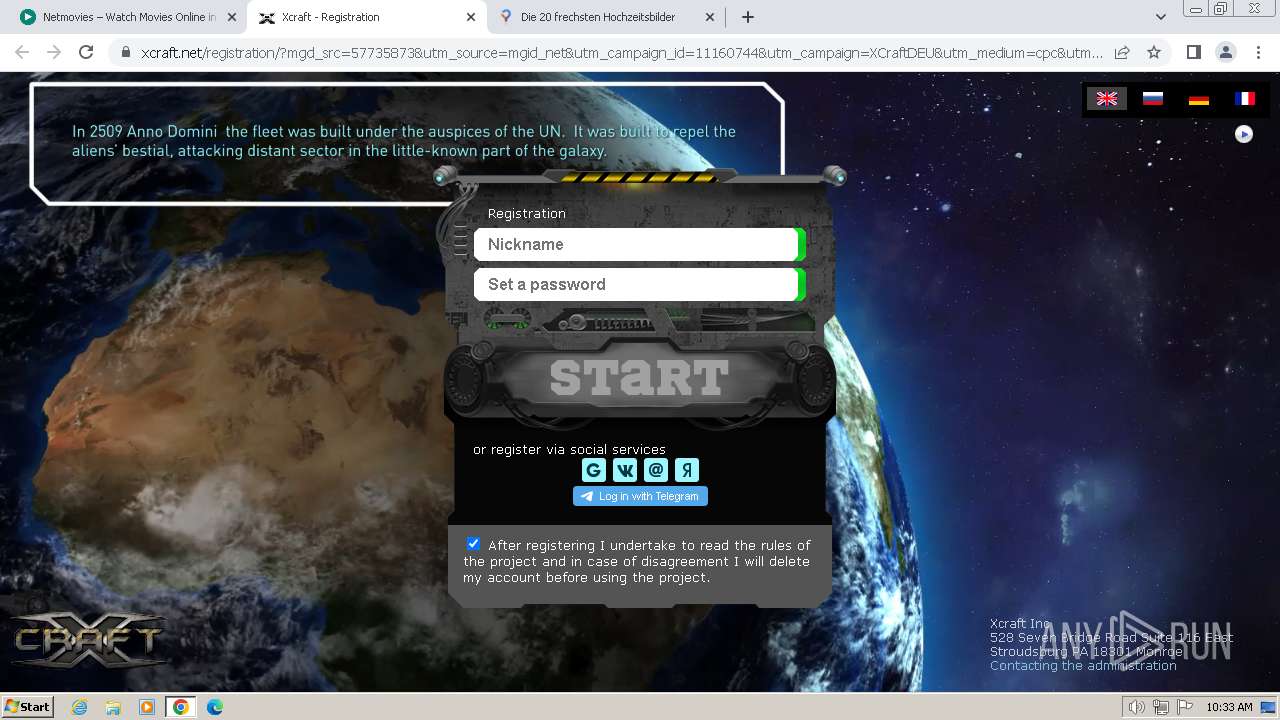Bookmark this page star

coord(1154,52)
